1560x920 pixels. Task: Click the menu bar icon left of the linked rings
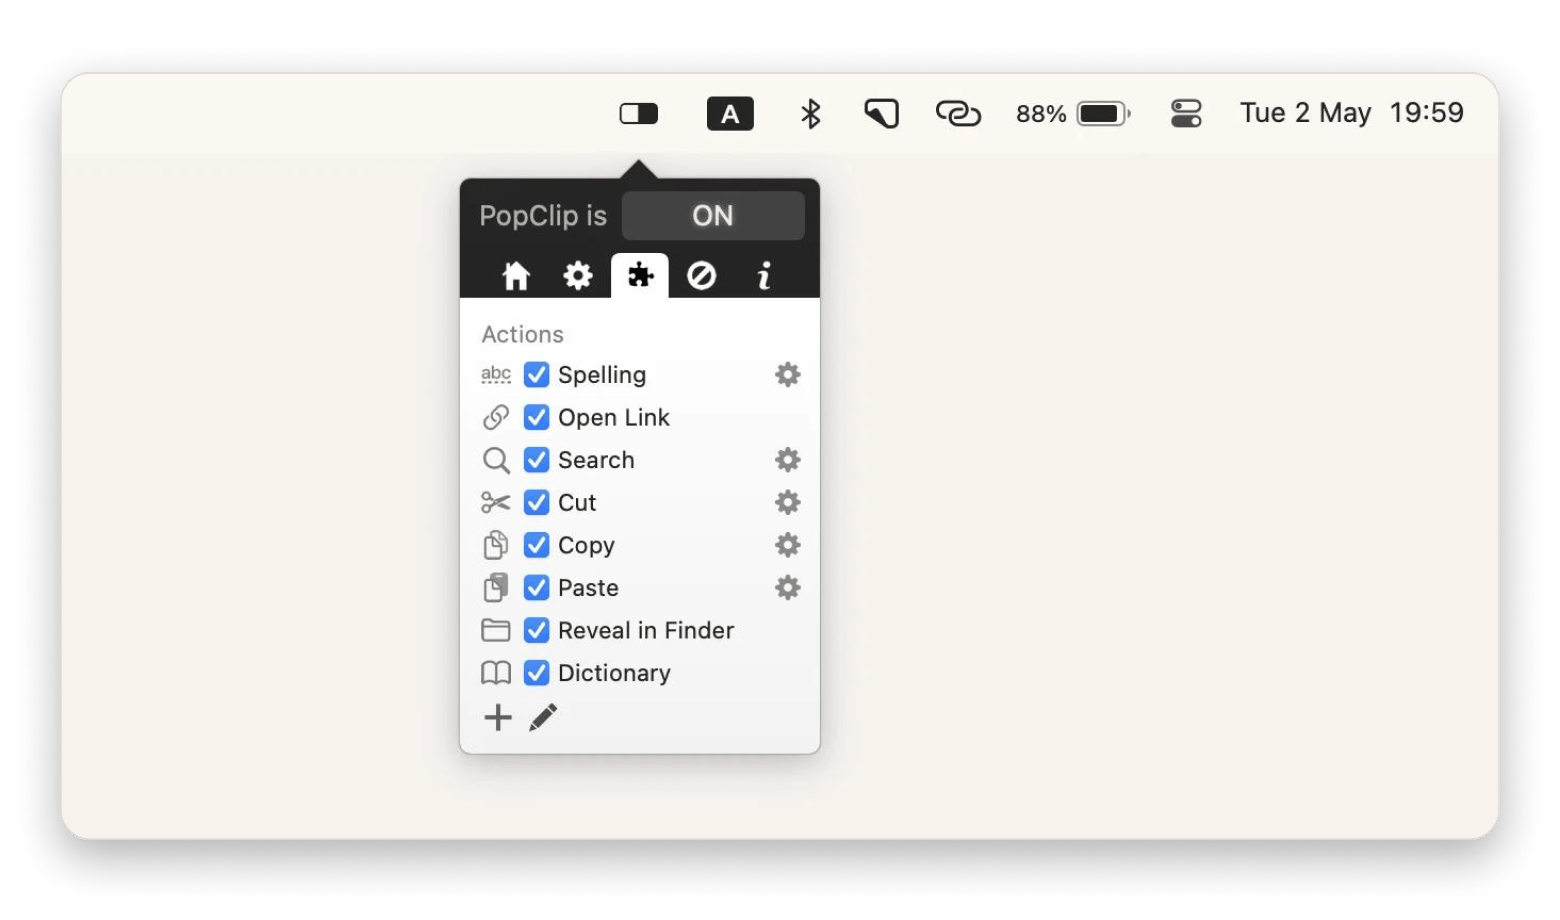(x=881, y=114)
